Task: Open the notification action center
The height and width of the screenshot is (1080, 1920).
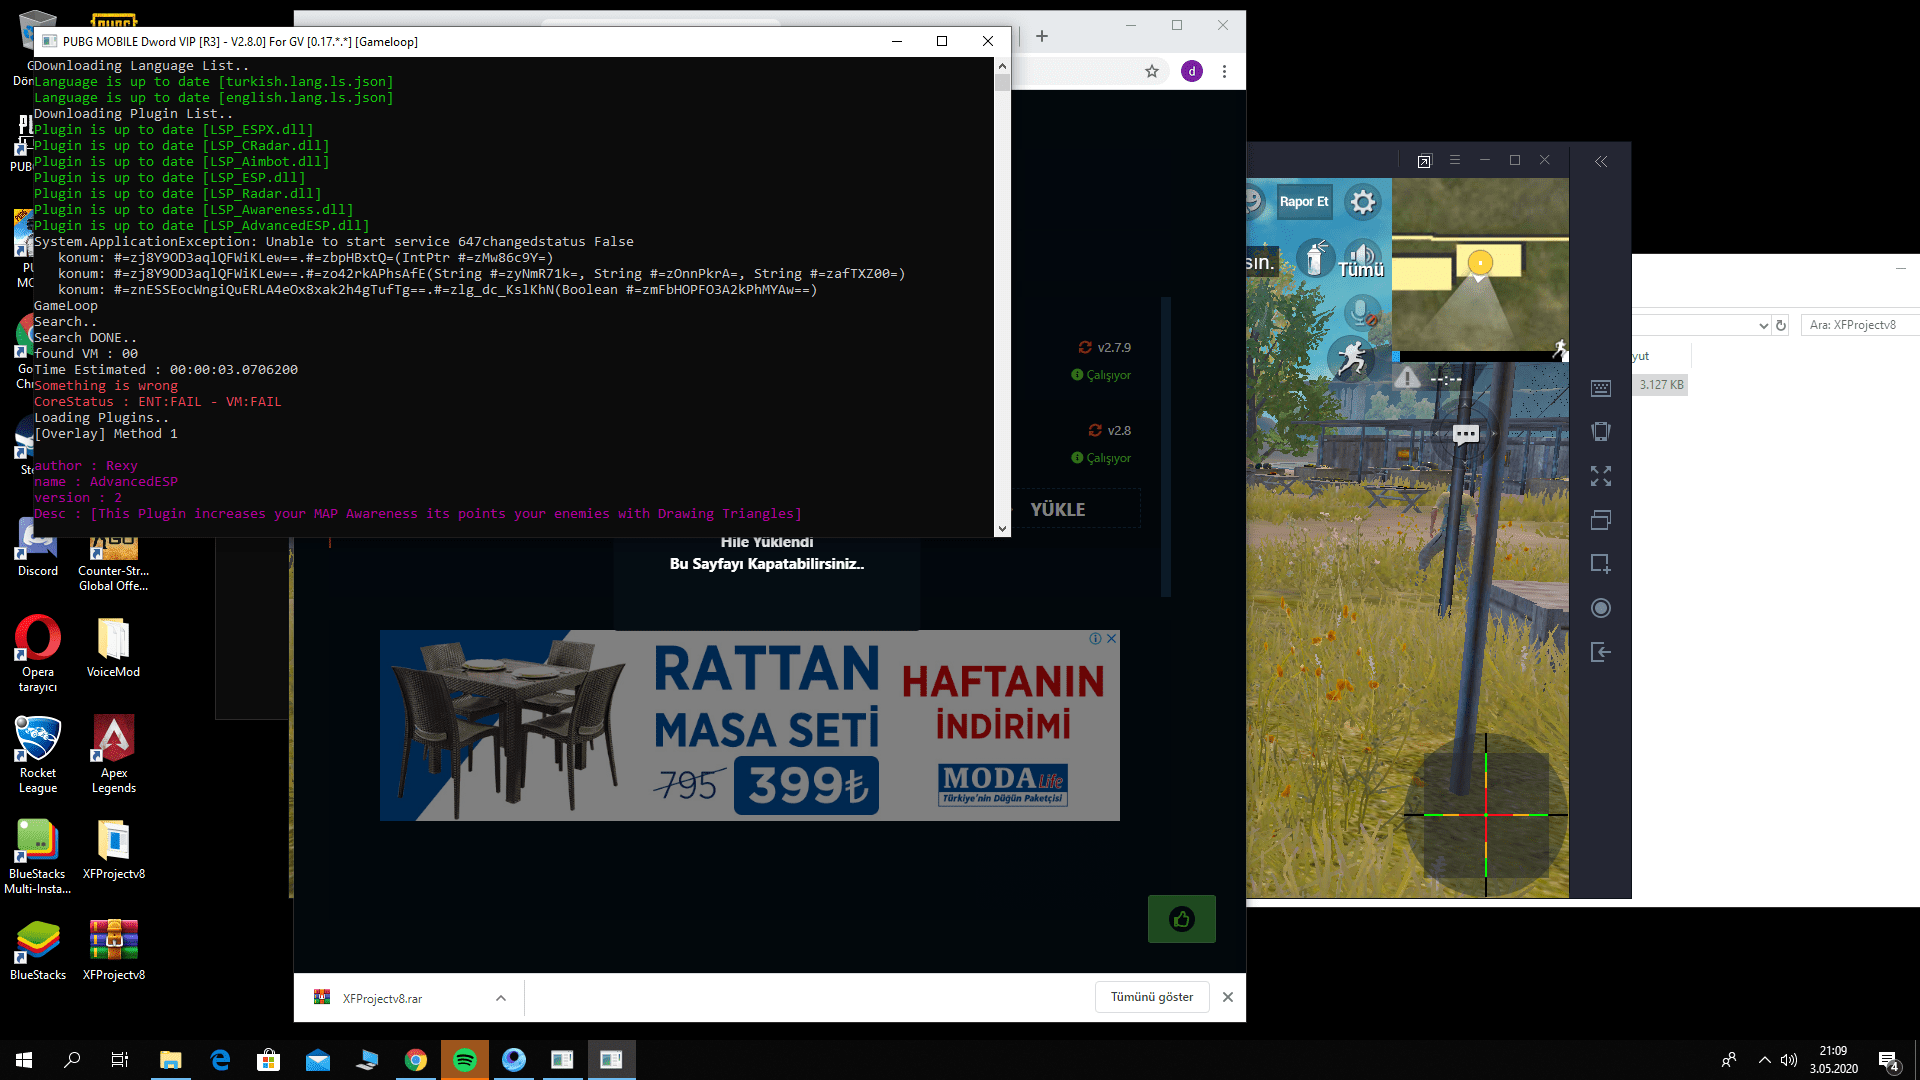Action: (x=1889, y=1061)
